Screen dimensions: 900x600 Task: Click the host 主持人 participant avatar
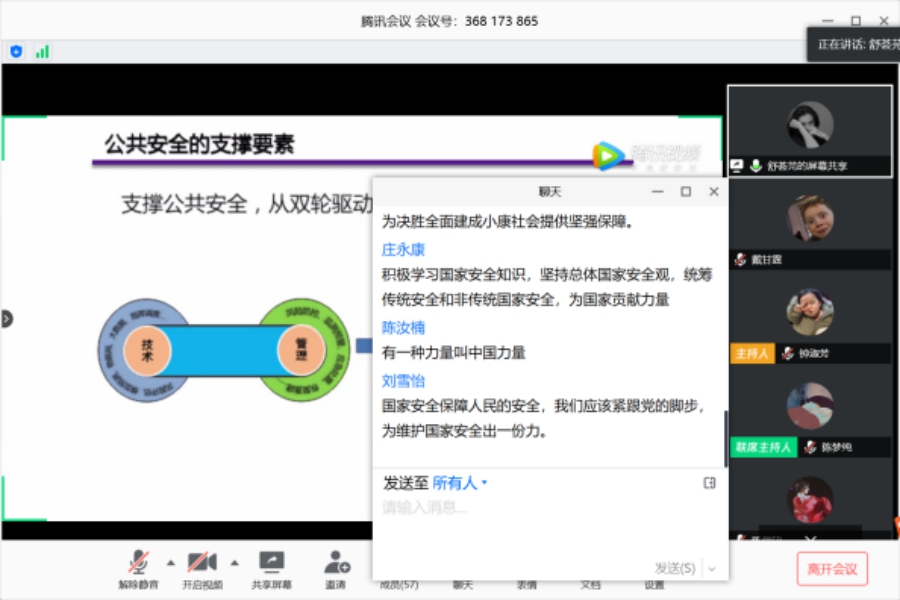809,314
